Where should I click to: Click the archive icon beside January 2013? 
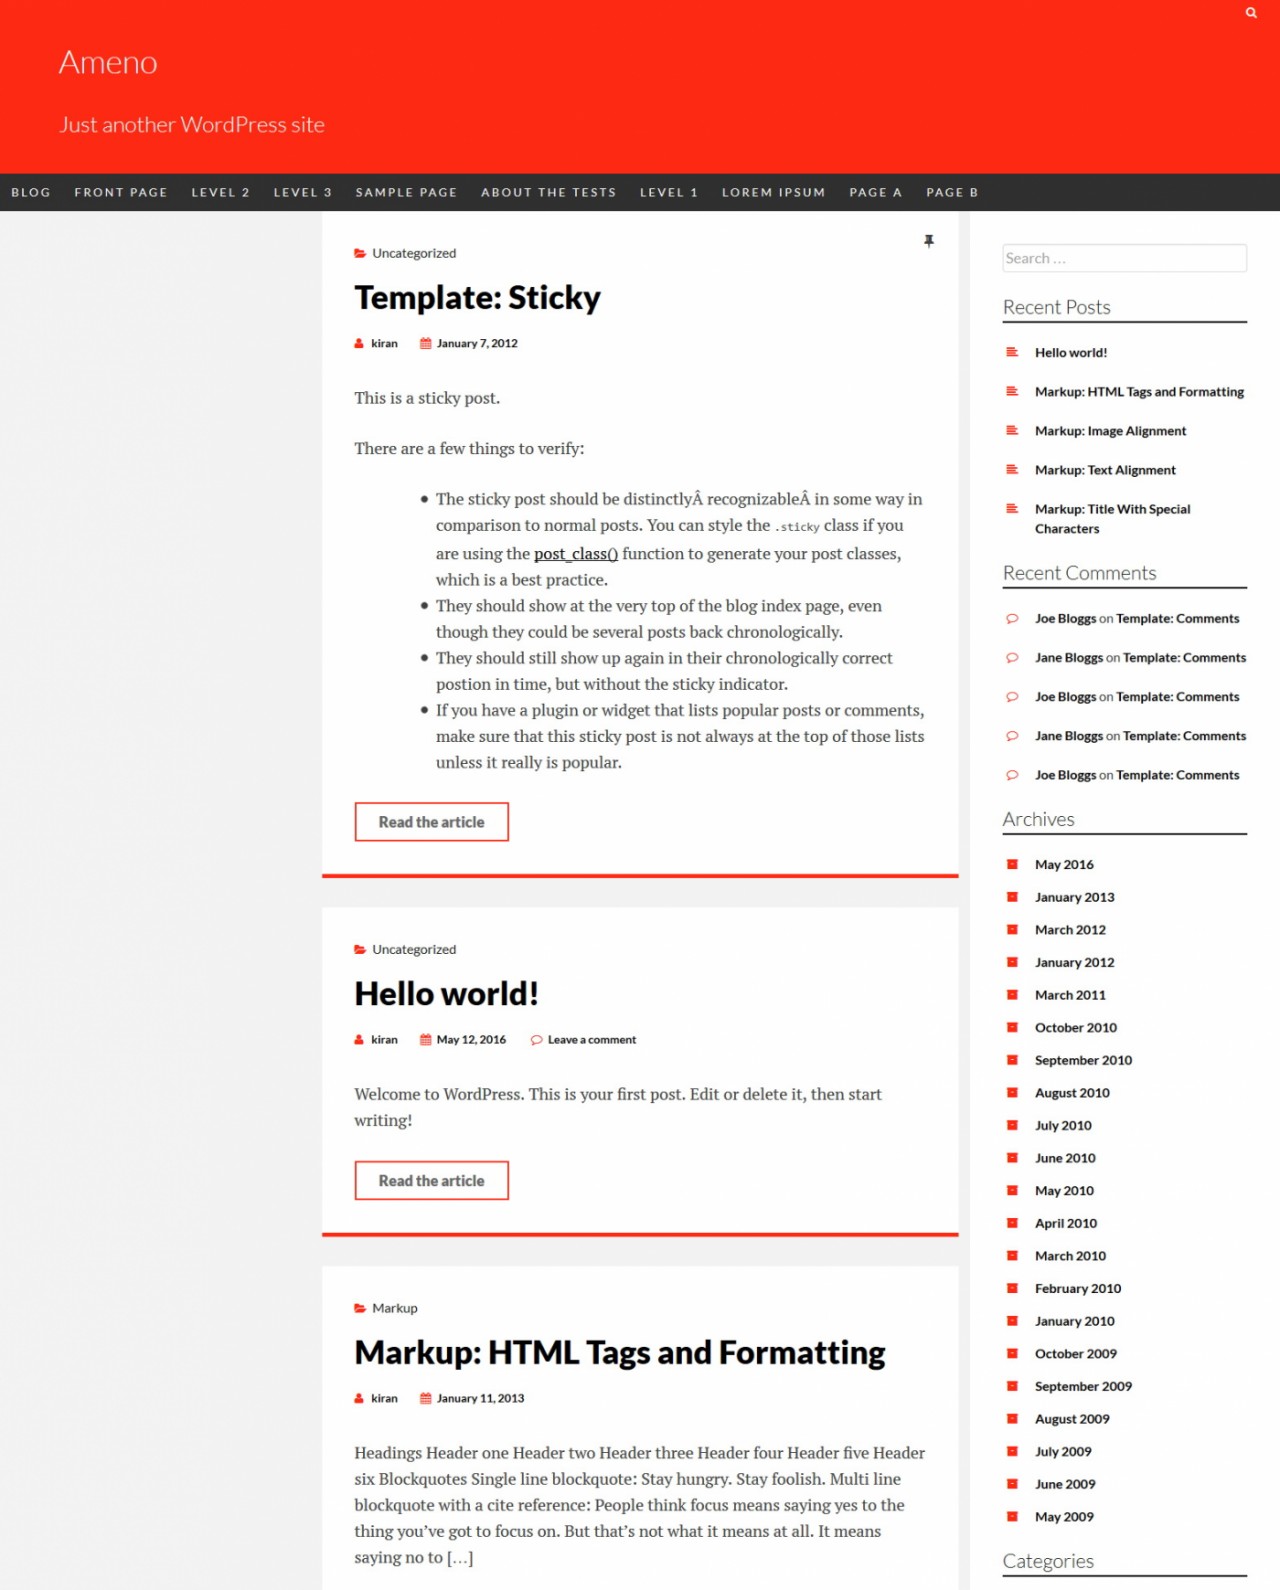1012,897
